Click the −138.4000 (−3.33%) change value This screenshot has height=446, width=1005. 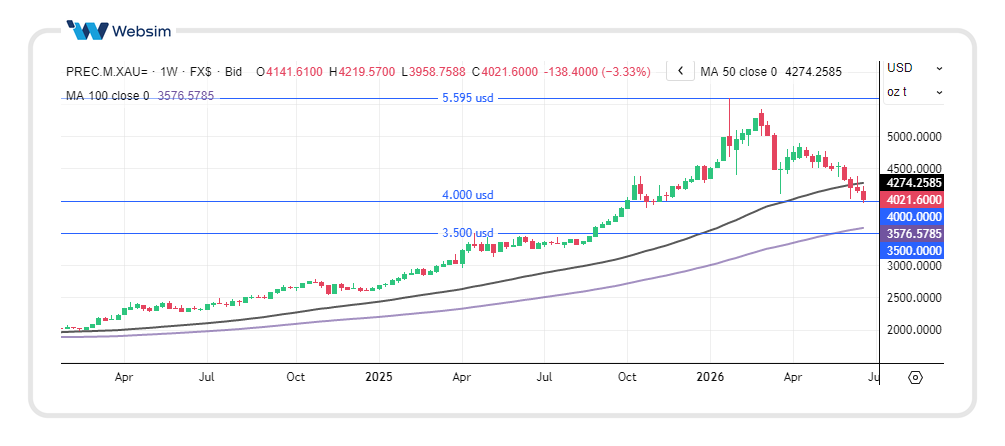[x=597, y=72]
